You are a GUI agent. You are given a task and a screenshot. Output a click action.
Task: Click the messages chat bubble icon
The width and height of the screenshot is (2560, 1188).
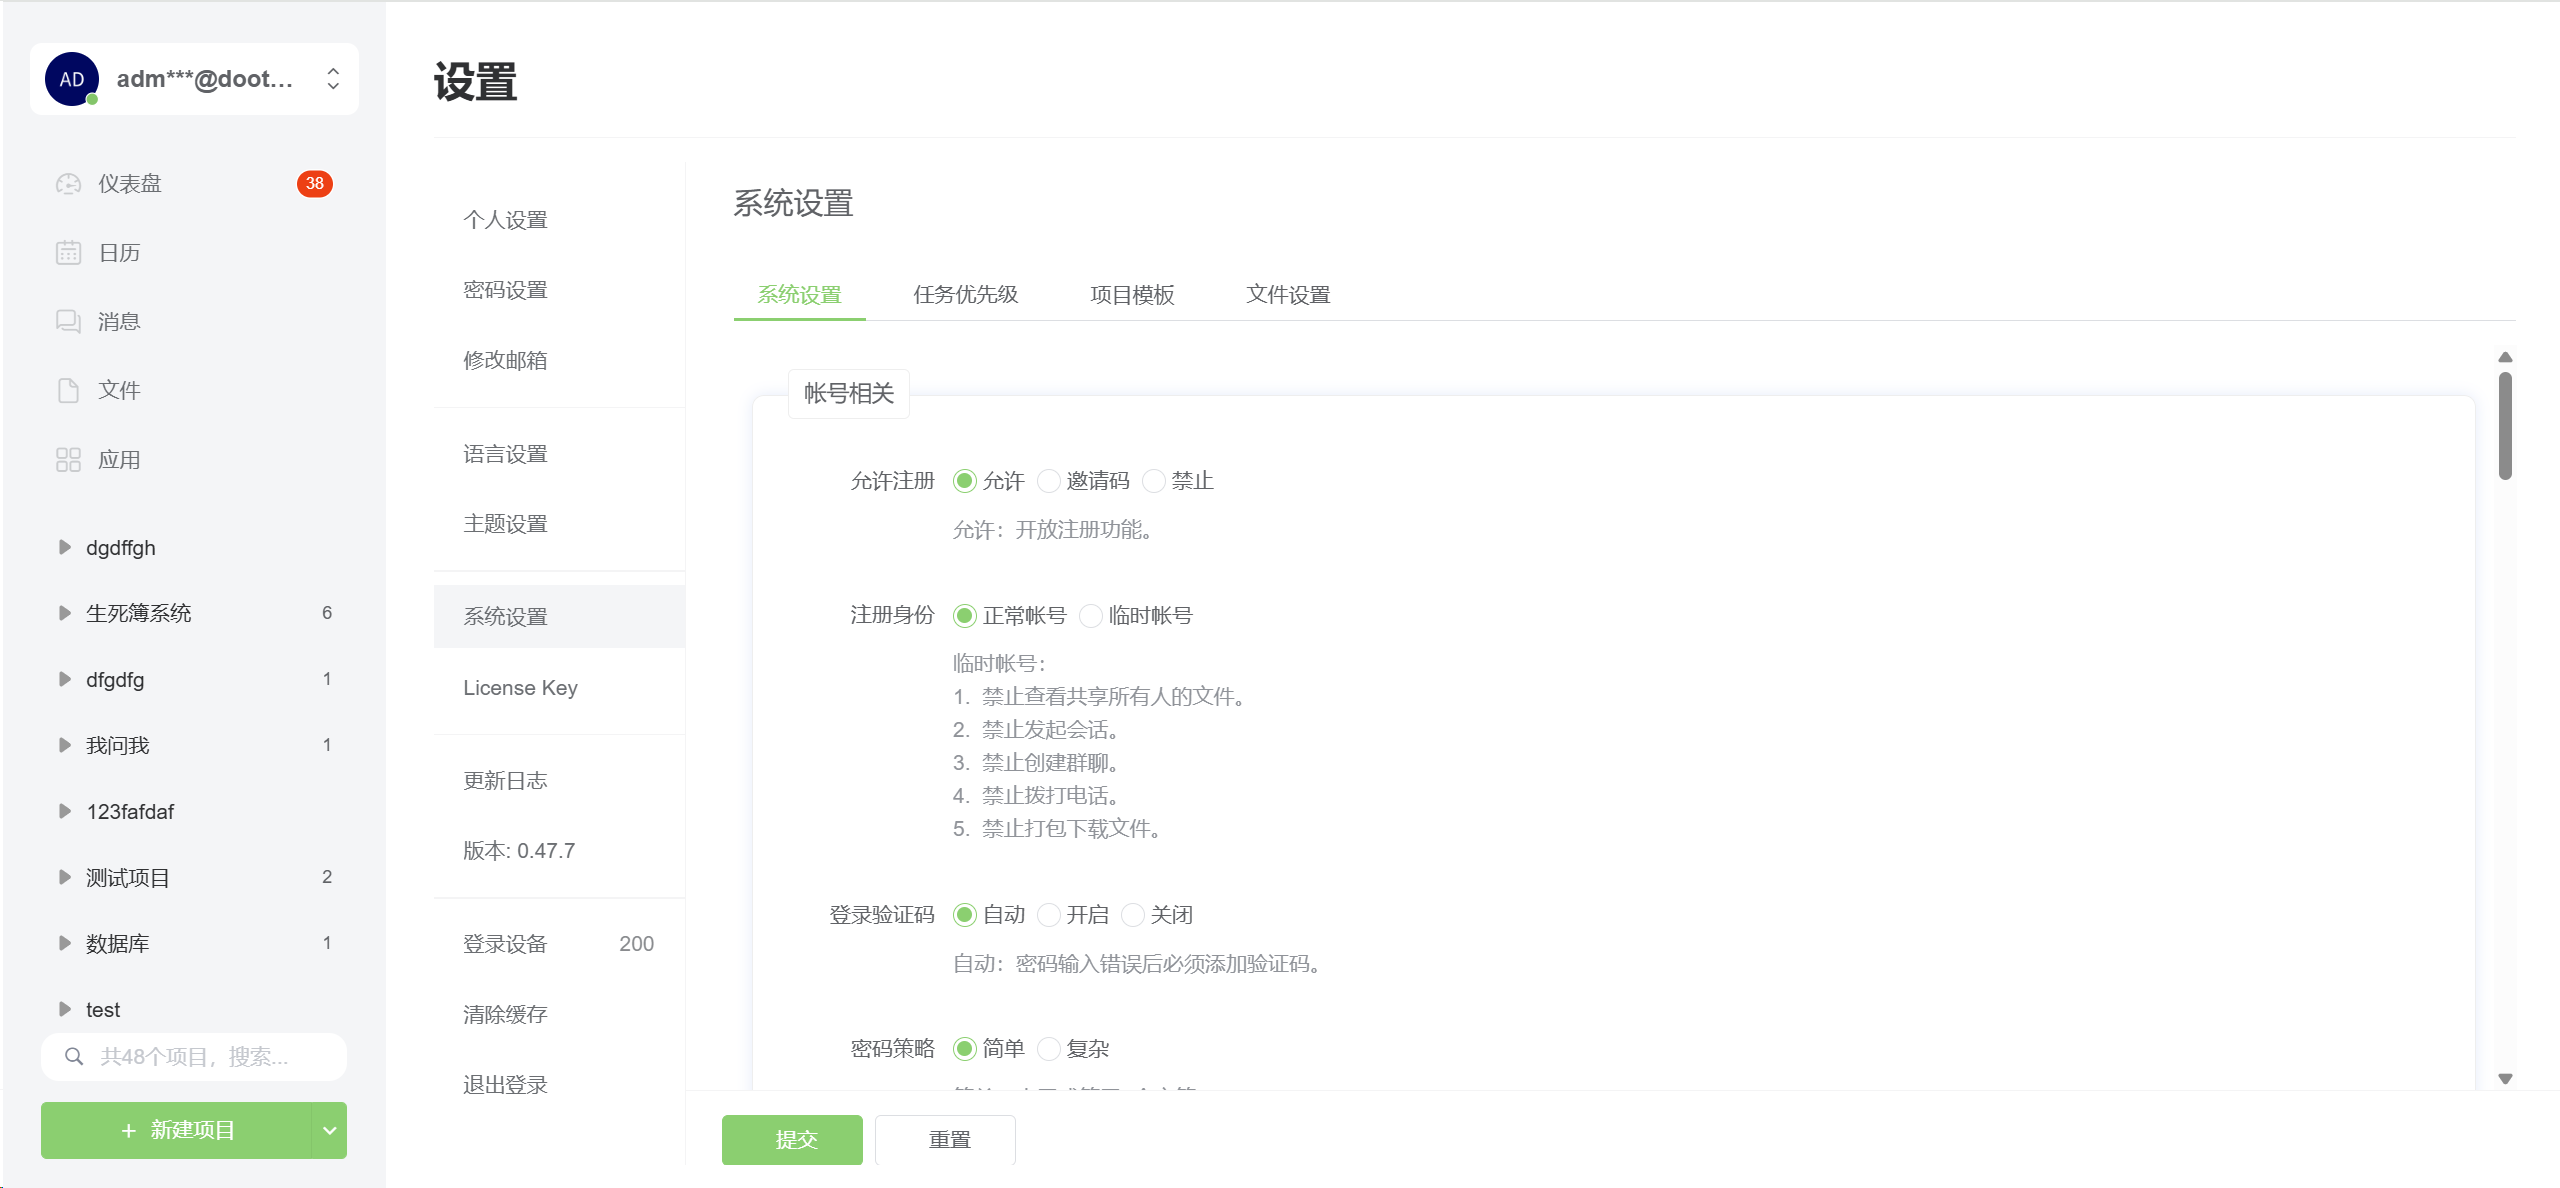[68, 322]
